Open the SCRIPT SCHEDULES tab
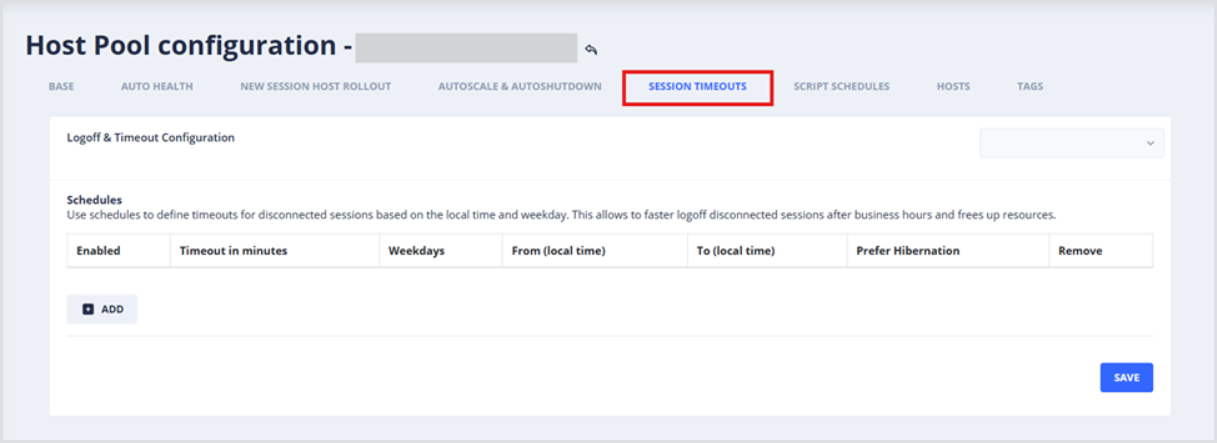This screenshot has width=1217, height=443. 841,87
